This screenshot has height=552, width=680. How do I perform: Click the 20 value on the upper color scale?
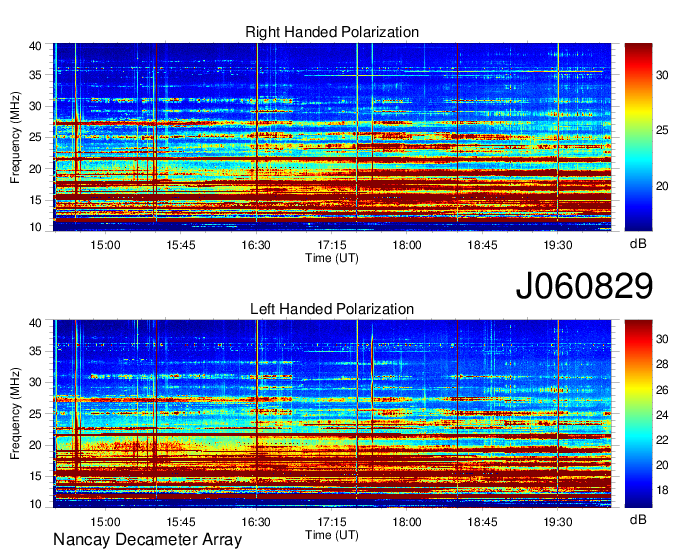pos(662,186)
